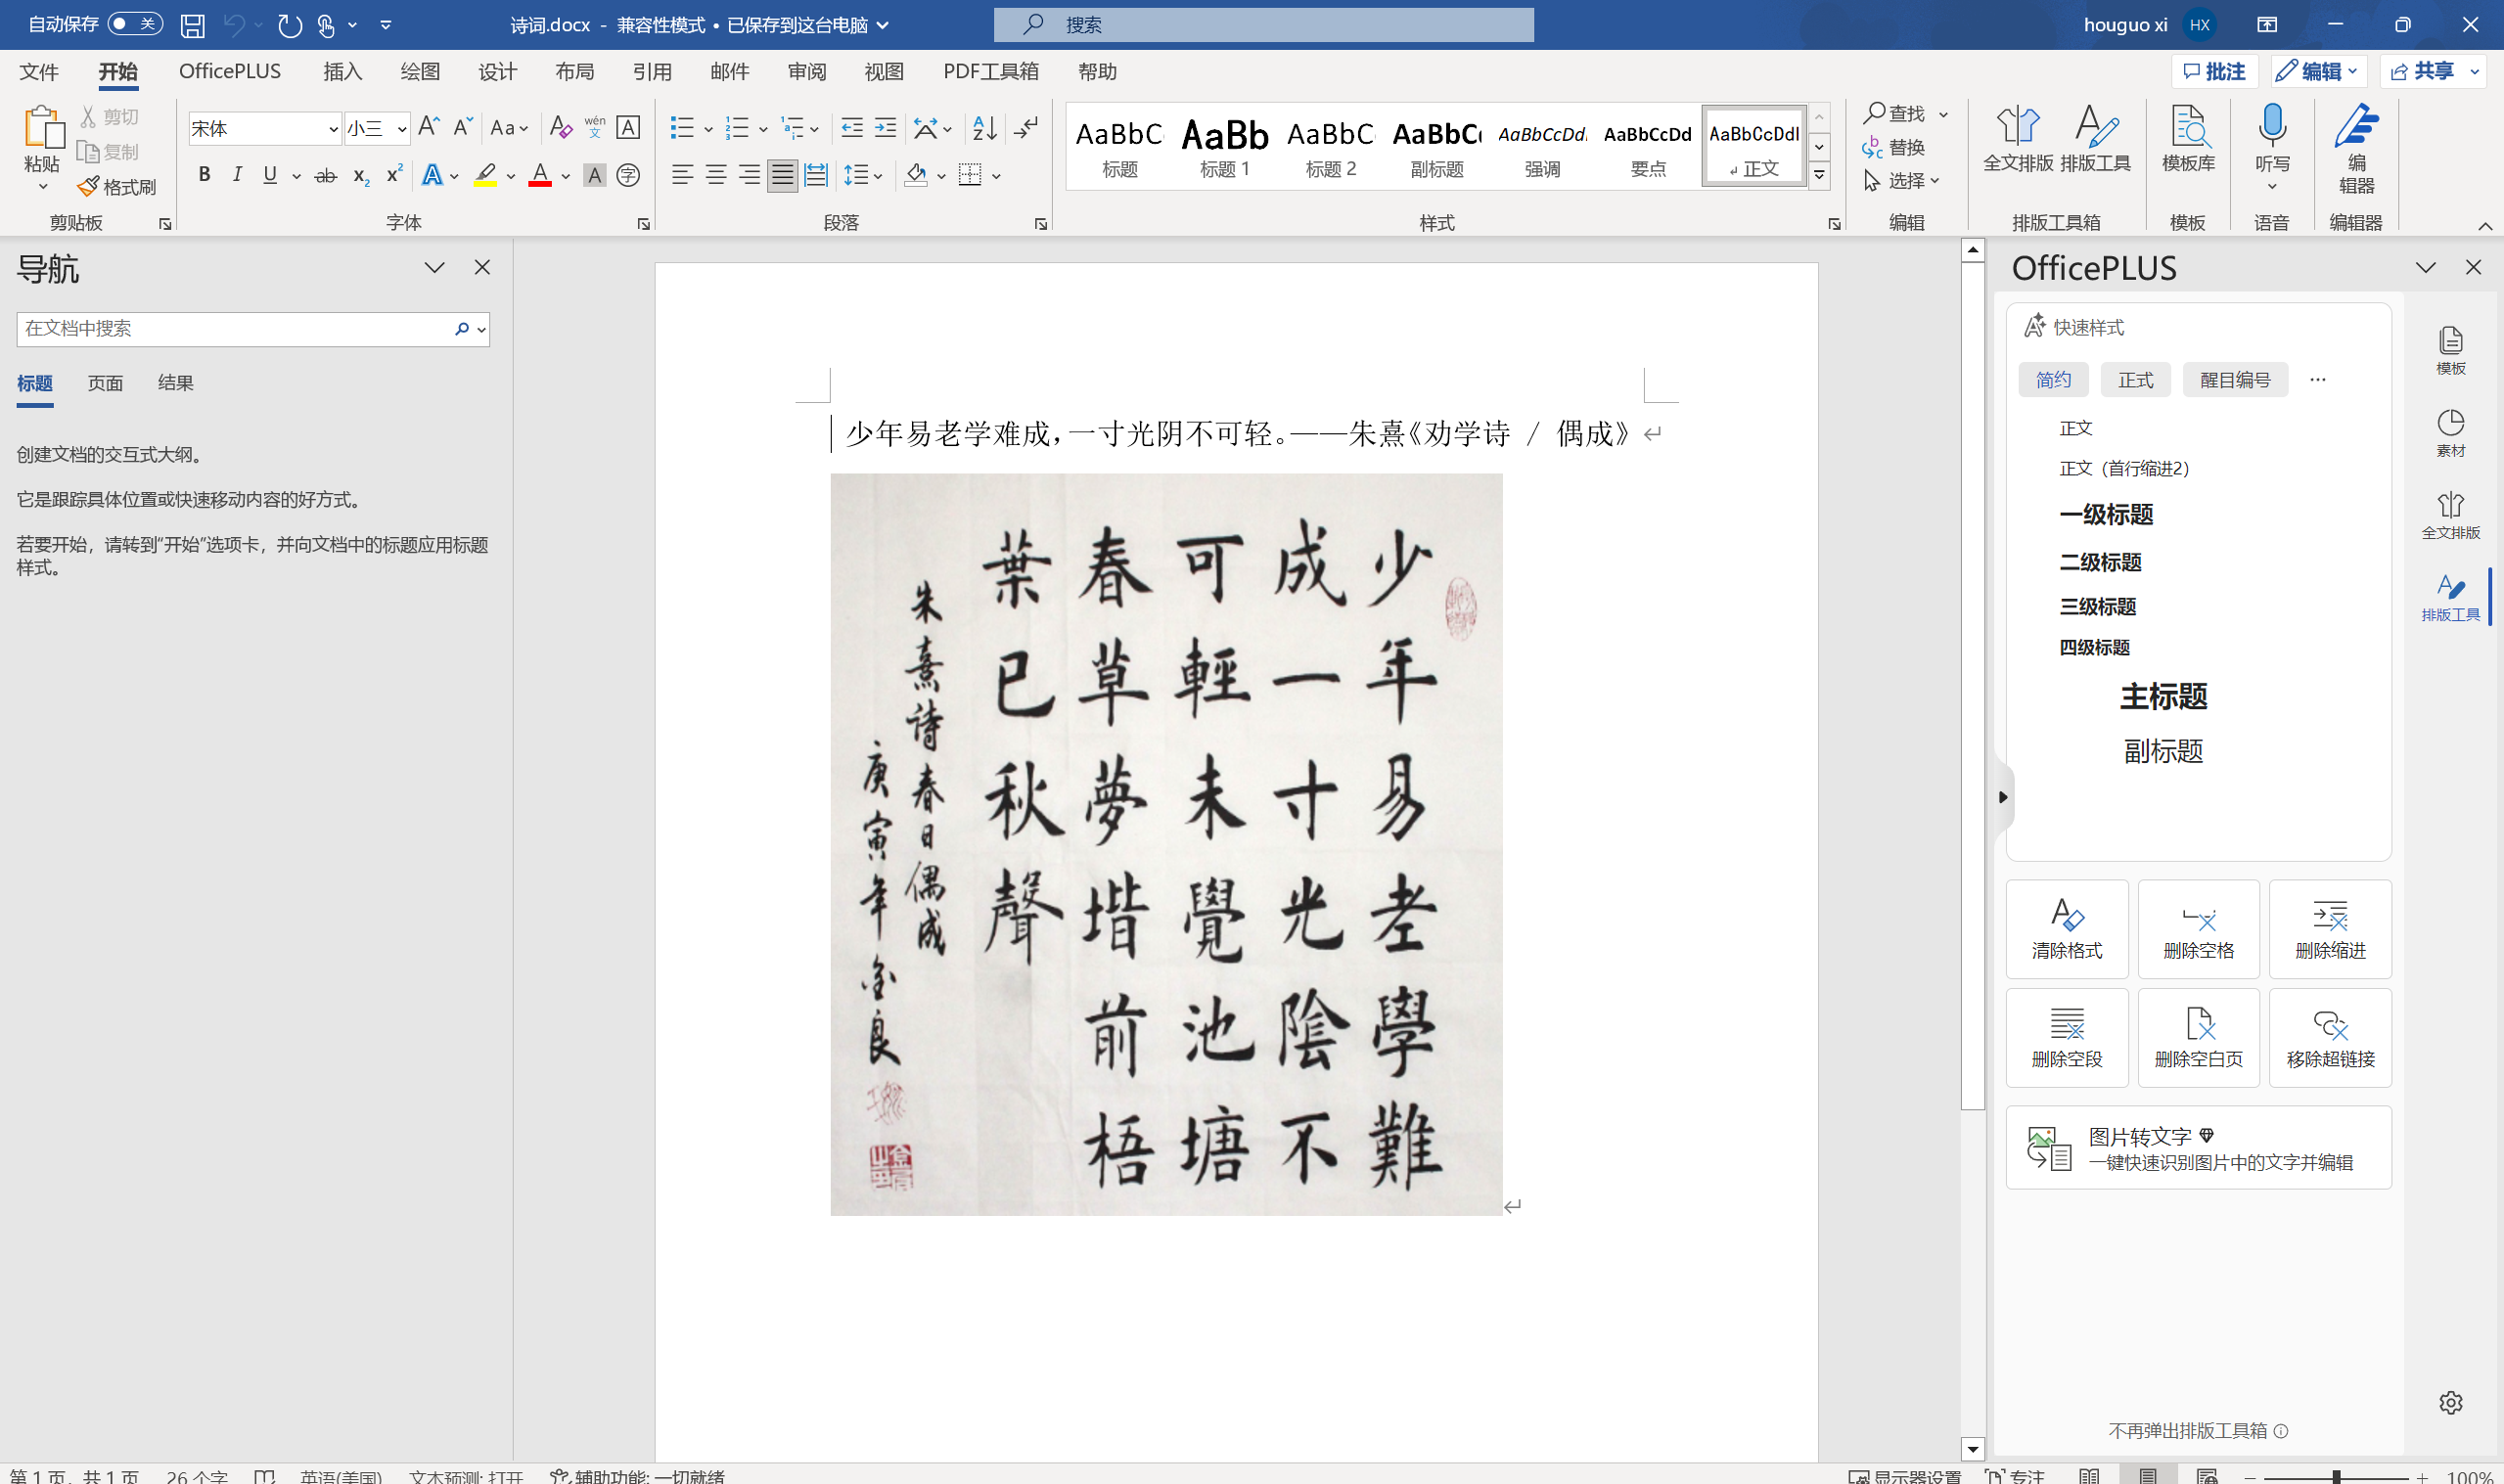Open the OfficePLUS ribbon tab
2504x1484 pixels.
click(230, 71)
